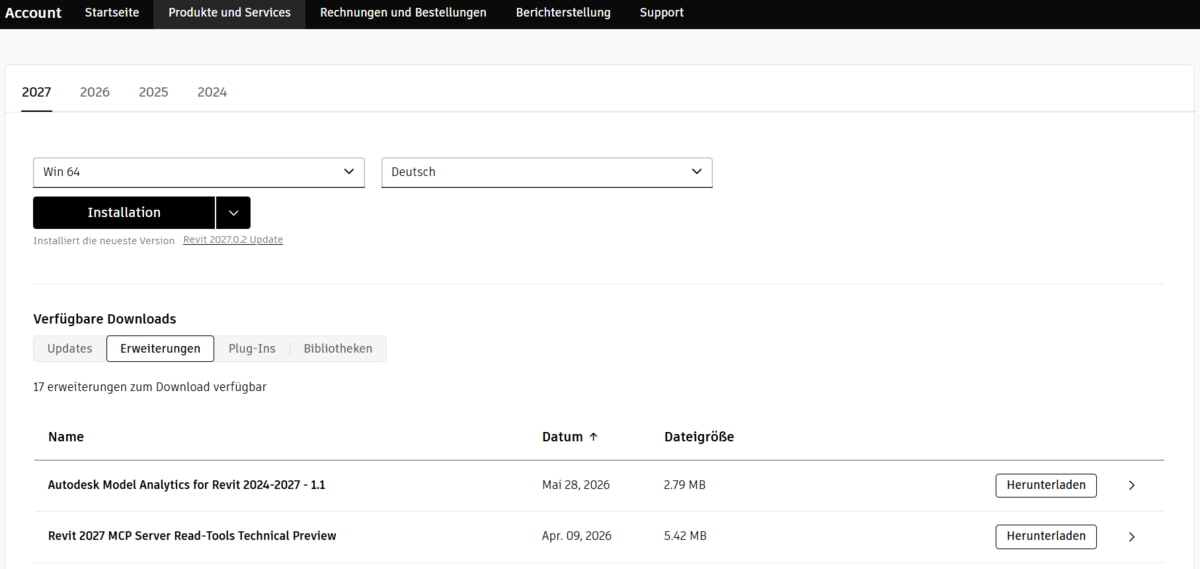Open the Startseite menu item
The height and width of the screenshot is (569, 1200).
coord(111,13)
